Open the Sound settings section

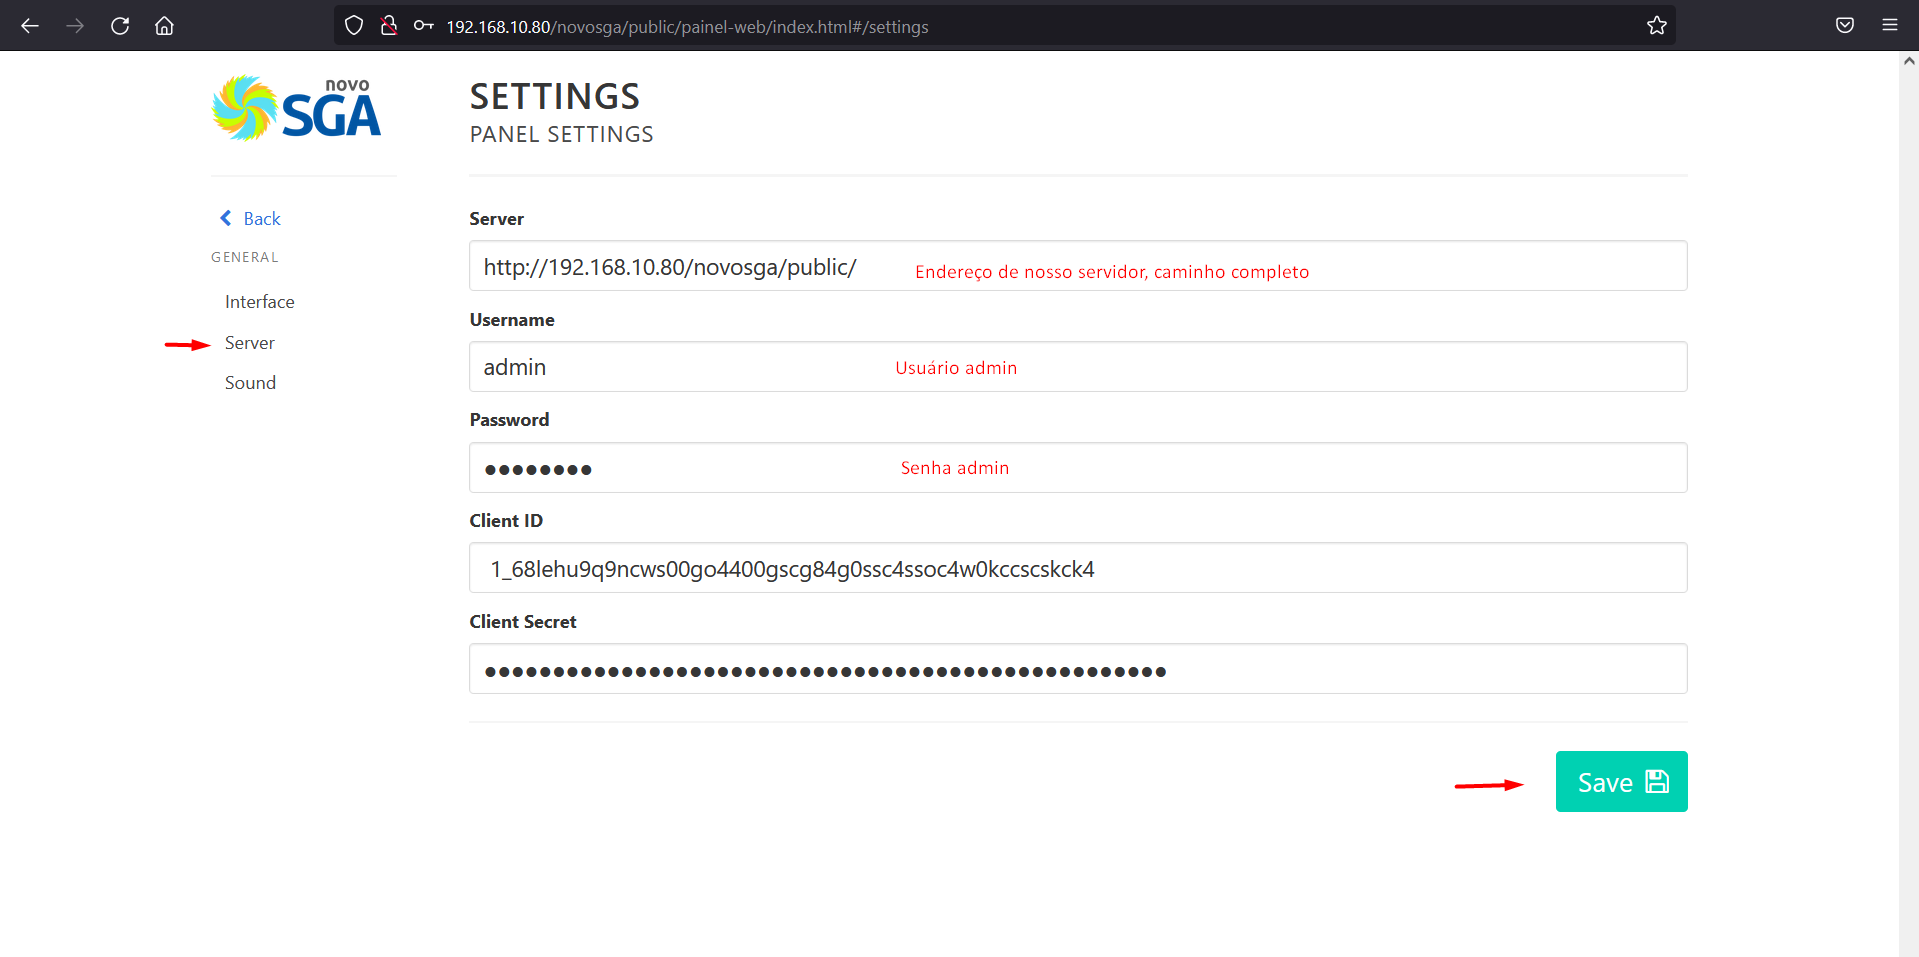coord(250,383)
